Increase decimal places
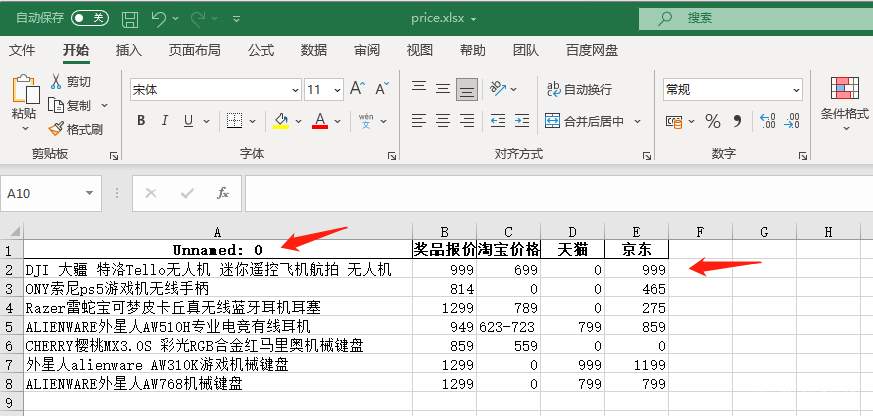The height and width of the screenshot is (416, 873). [x=767, y=121]
